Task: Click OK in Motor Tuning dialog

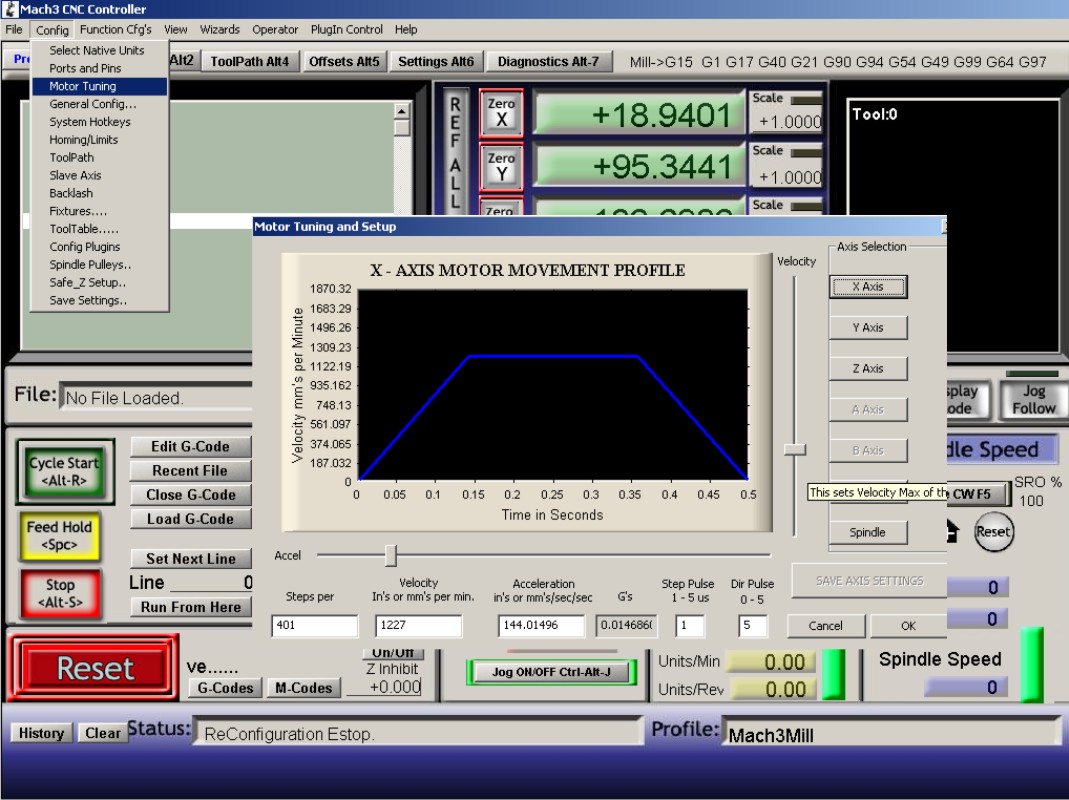Action: tap(907, 626)
